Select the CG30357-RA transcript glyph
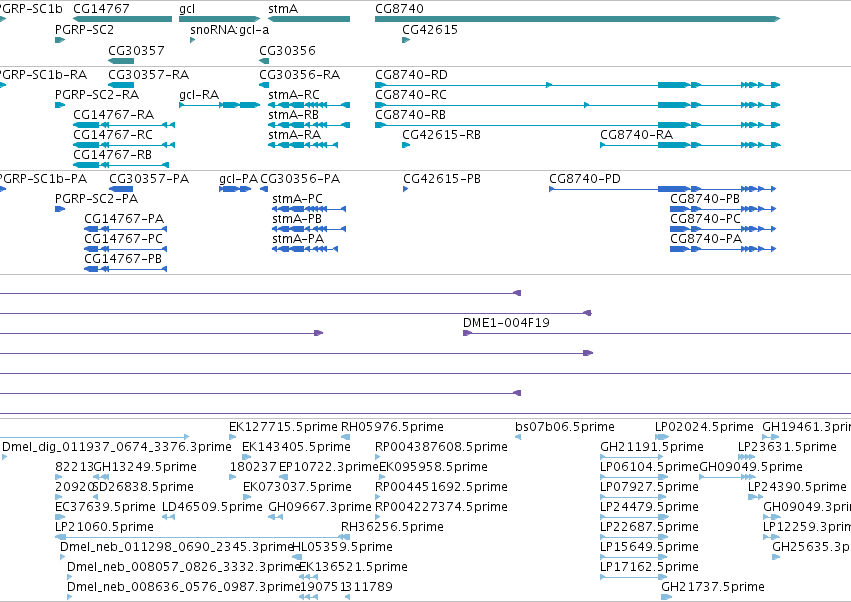The width and height of the screenshot is (851, 602). coord(121,85)
